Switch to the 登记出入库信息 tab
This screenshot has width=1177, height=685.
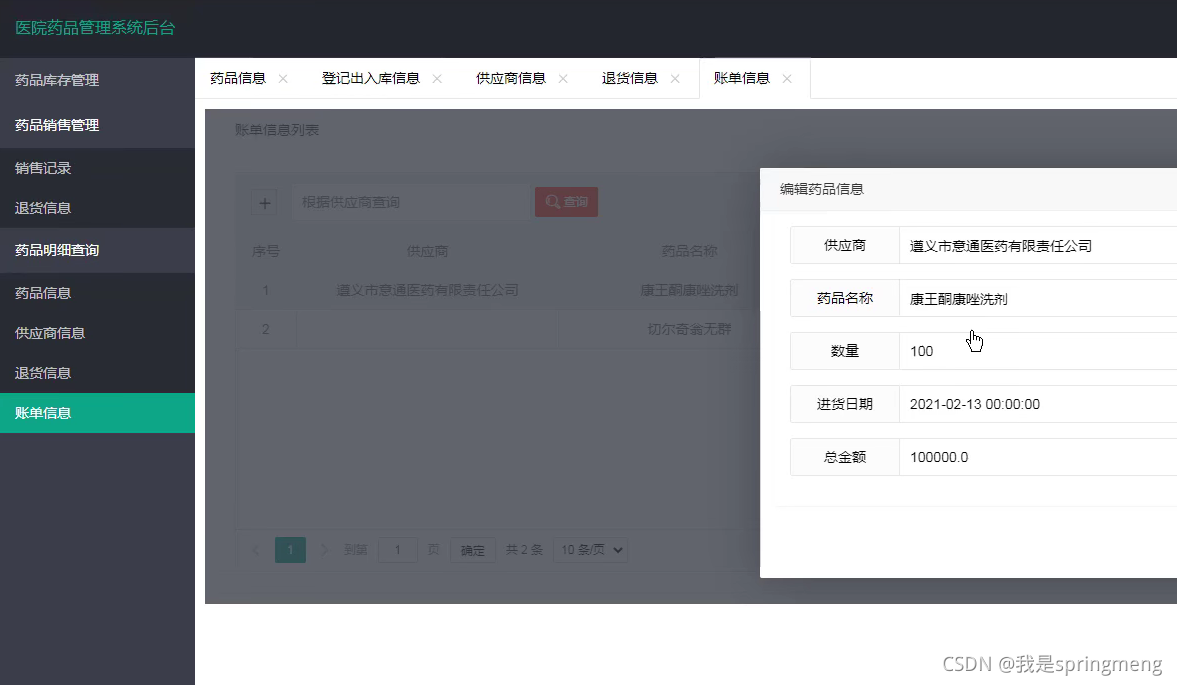pos(370,79)
